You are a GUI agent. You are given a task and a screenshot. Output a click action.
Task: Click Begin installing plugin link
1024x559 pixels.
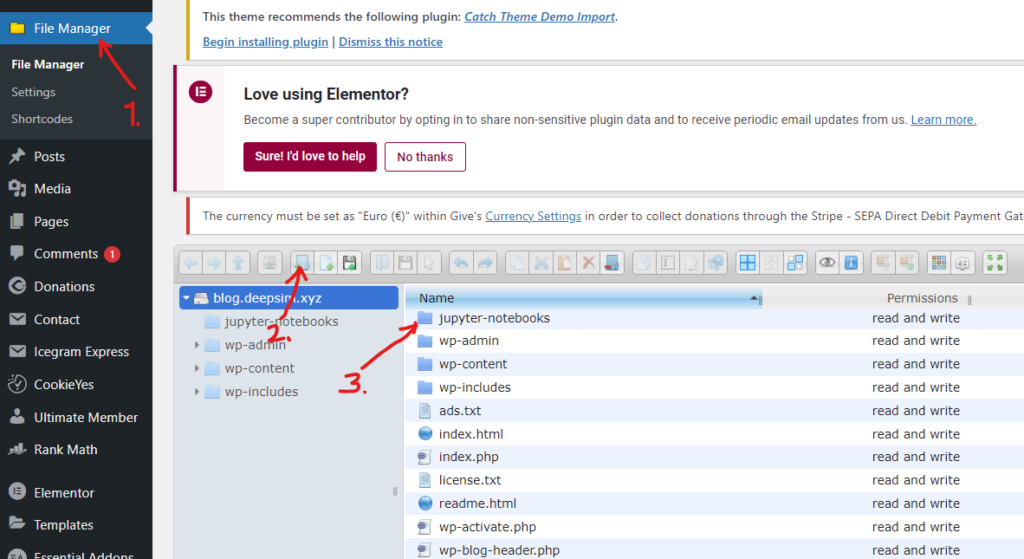coord(265,42)
